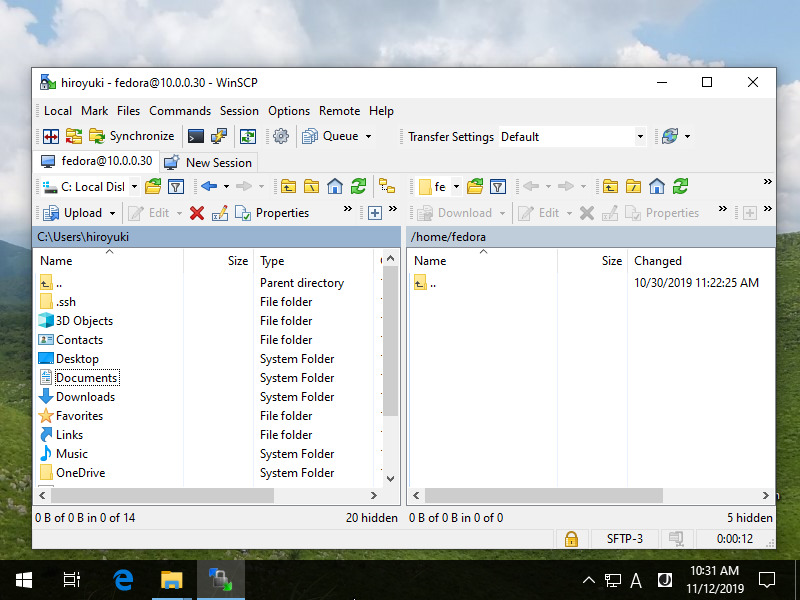The width and height of the screenshot is (800, 600).
Task: Refresh the local panel
Action: [x=358, y=187]
